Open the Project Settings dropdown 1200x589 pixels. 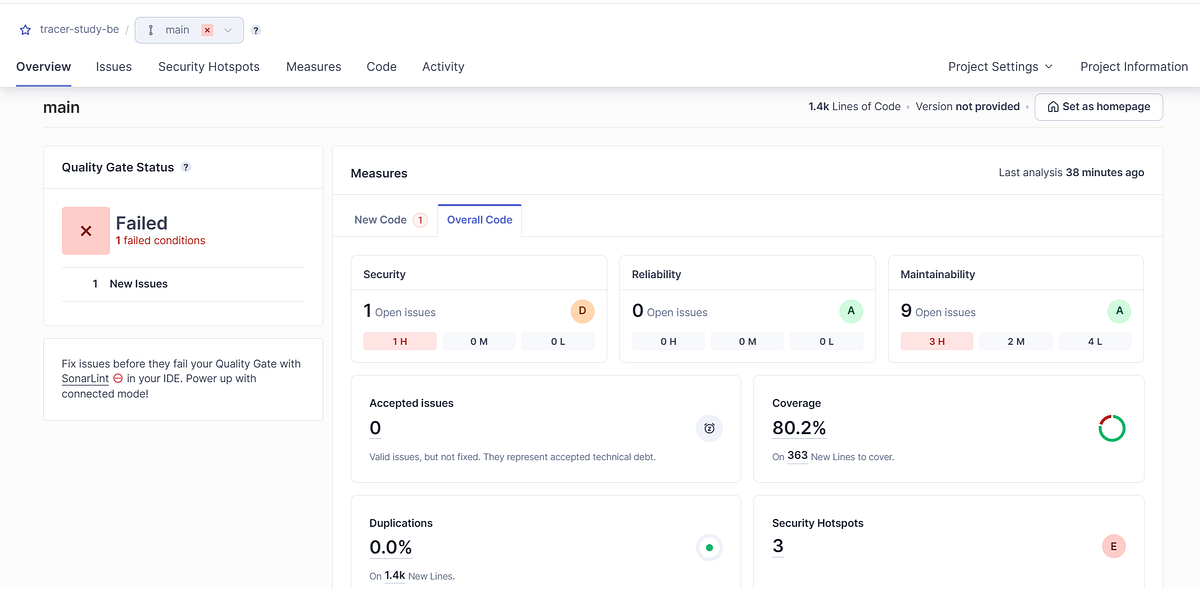click(999, 66)
